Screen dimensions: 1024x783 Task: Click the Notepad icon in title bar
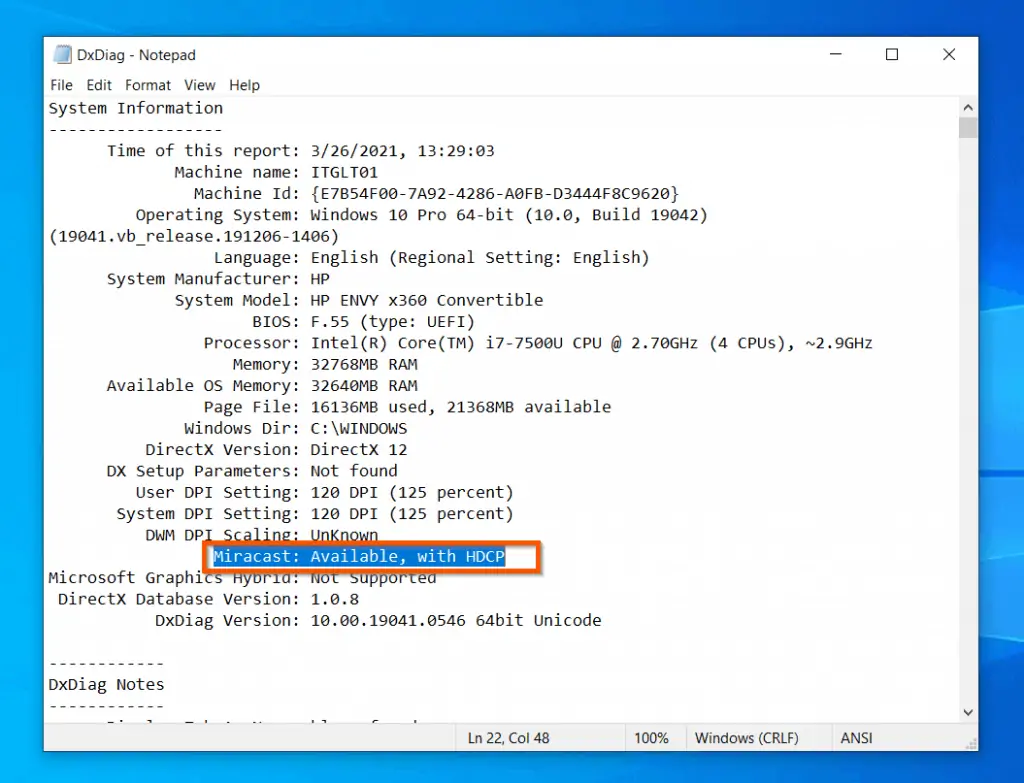(x=63, y=55)
